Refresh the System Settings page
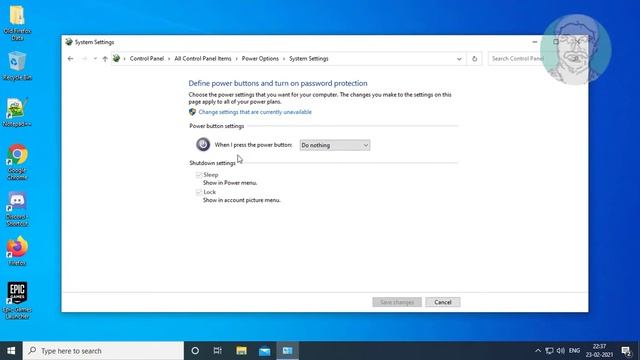 (474, 59)
